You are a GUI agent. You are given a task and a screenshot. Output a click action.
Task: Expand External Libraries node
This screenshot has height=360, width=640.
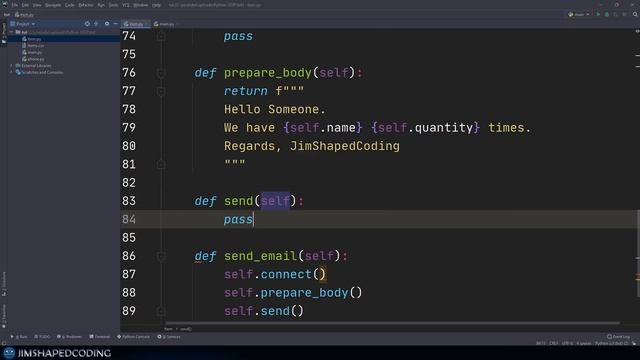point(11,65)
